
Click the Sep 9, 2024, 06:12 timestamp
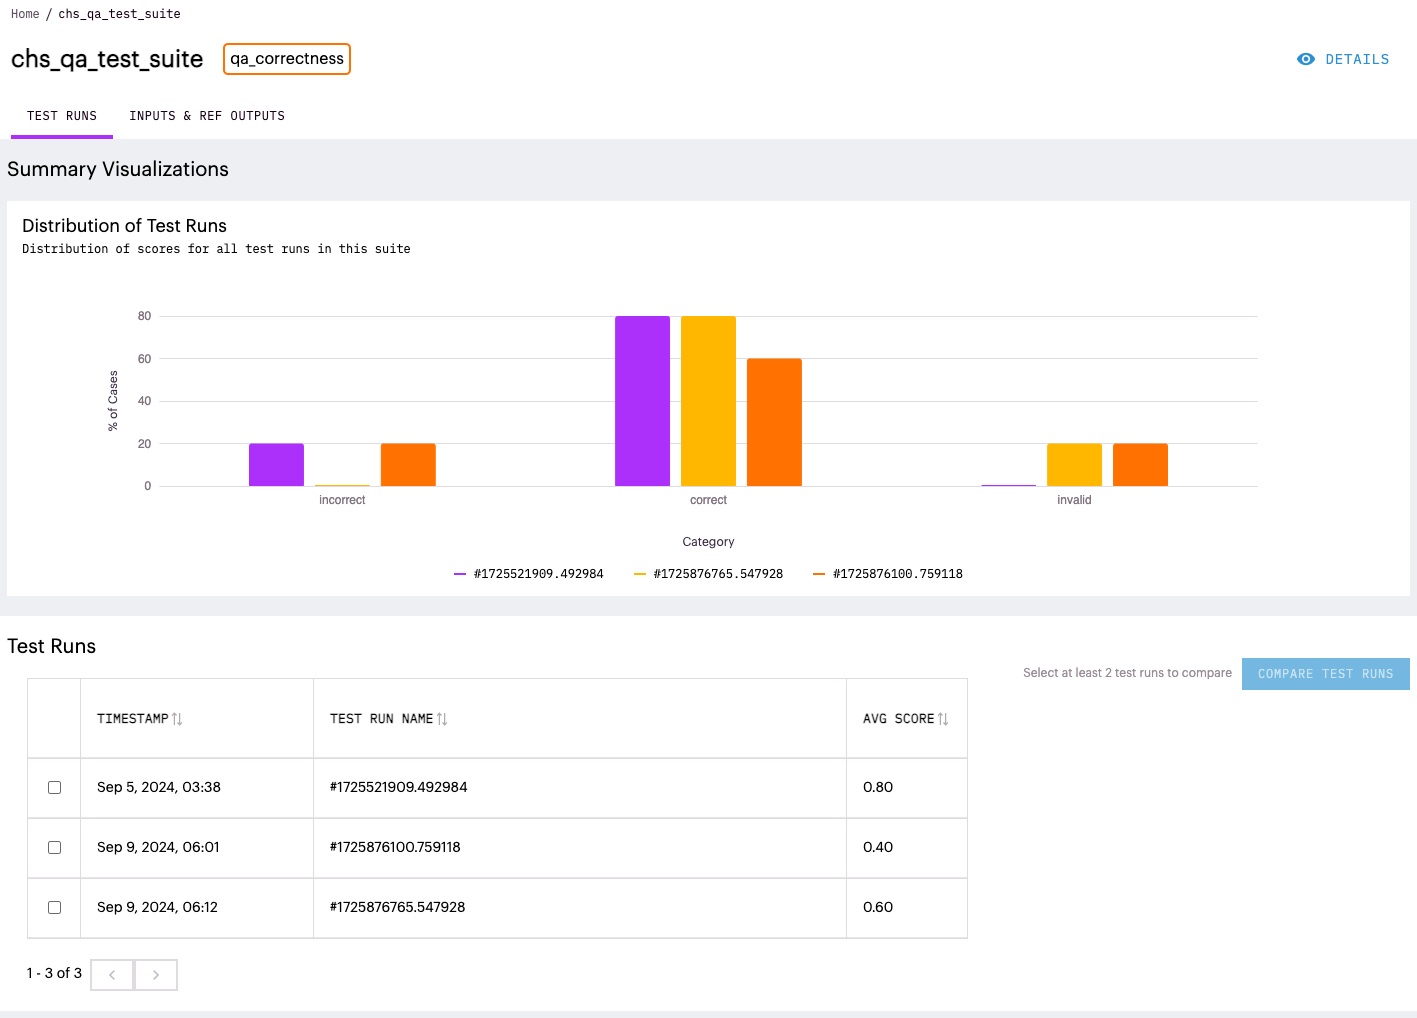(157, 907)
